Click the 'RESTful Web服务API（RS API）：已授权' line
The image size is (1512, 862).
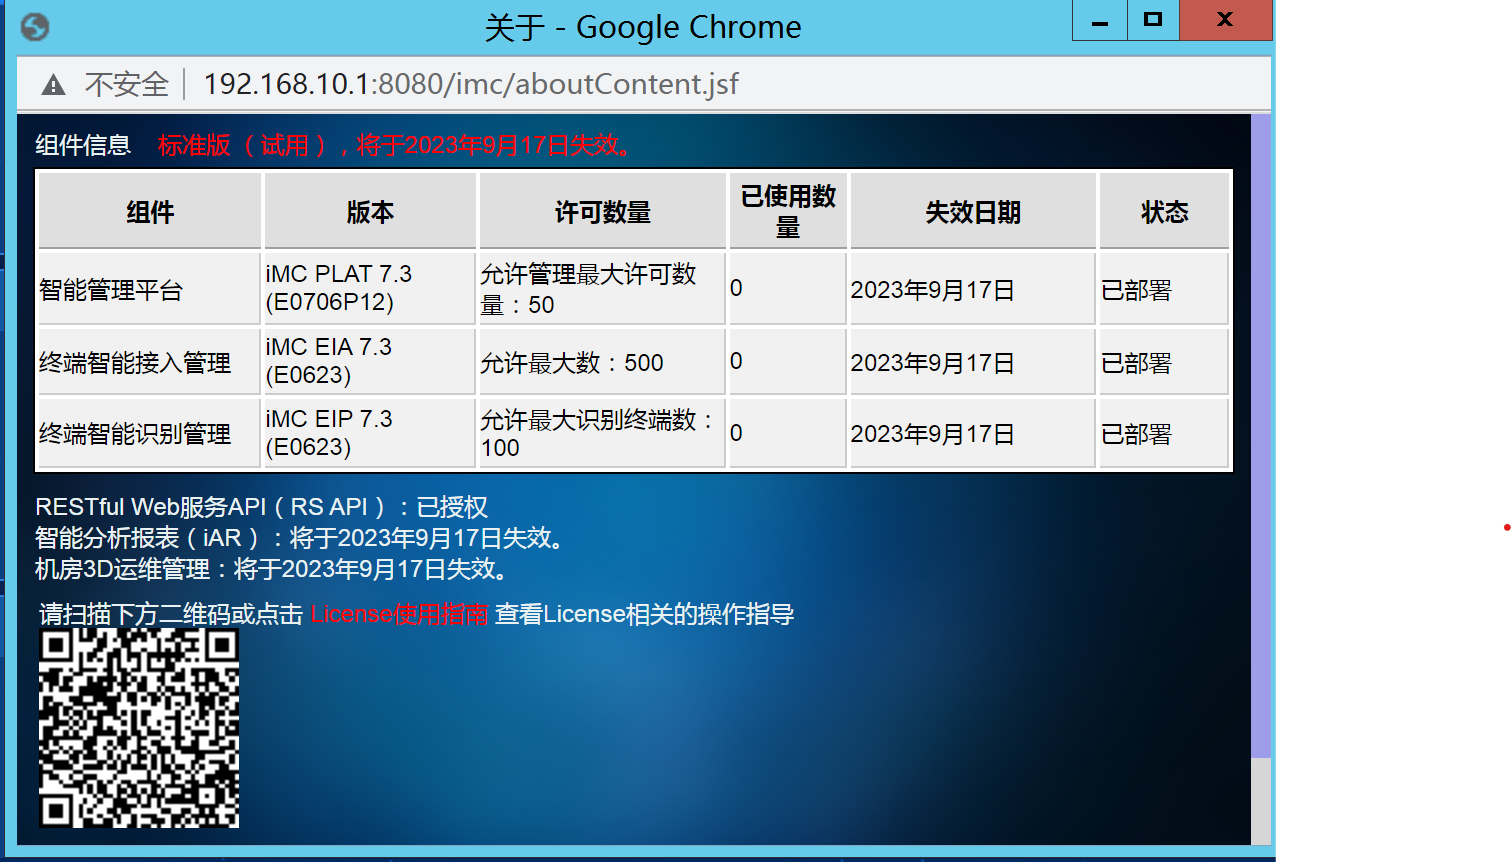click(262, 507)
